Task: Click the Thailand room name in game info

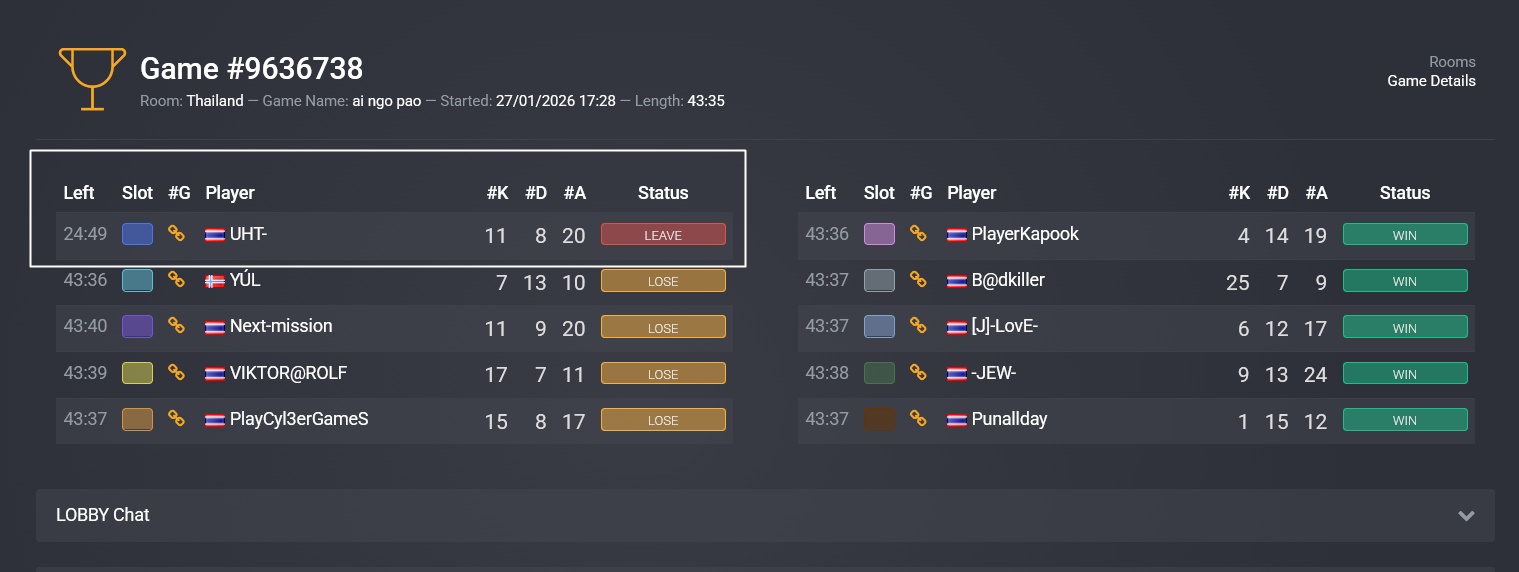Action: tap(215, 101)
